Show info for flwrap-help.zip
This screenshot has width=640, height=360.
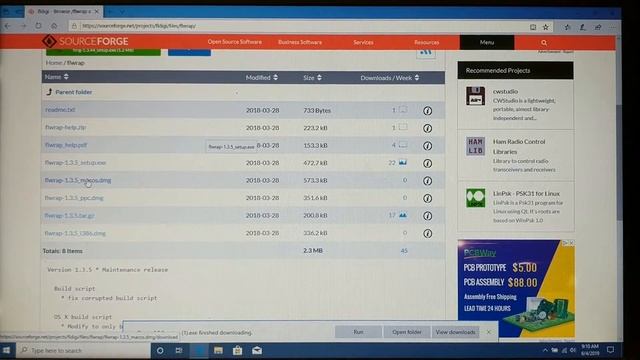(427, 128)
